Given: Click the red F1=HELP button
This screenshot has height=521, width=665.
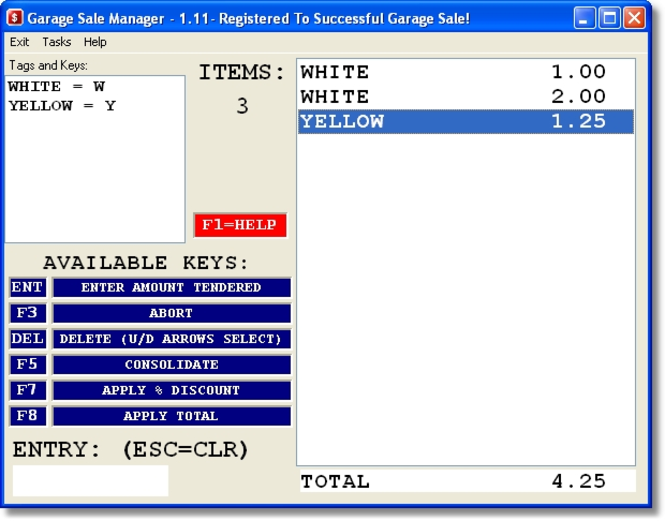Looking at the screenshot, I should pos(240,225).
